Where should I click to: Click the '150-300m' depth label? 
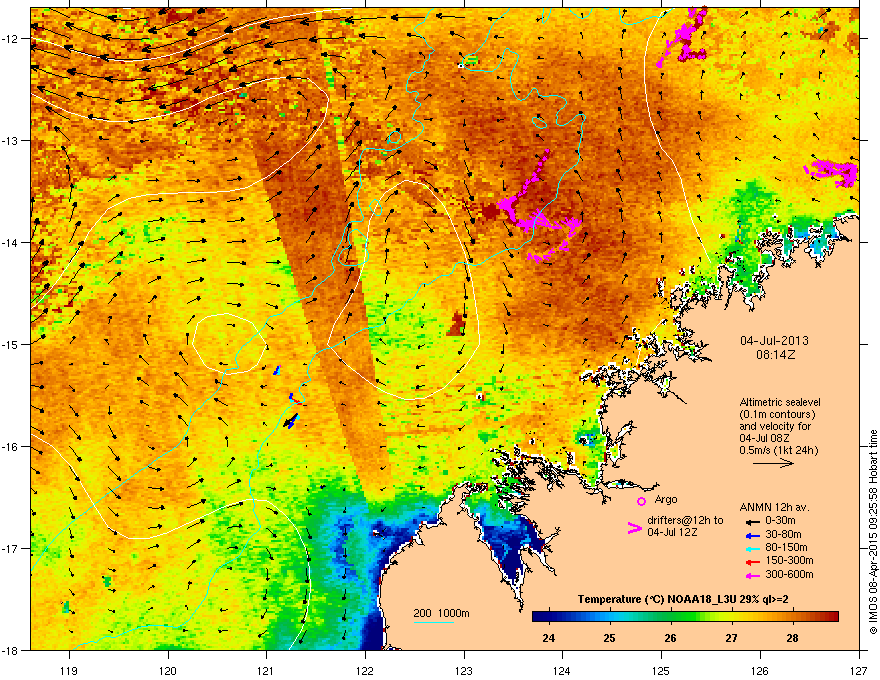pos(789,561)
